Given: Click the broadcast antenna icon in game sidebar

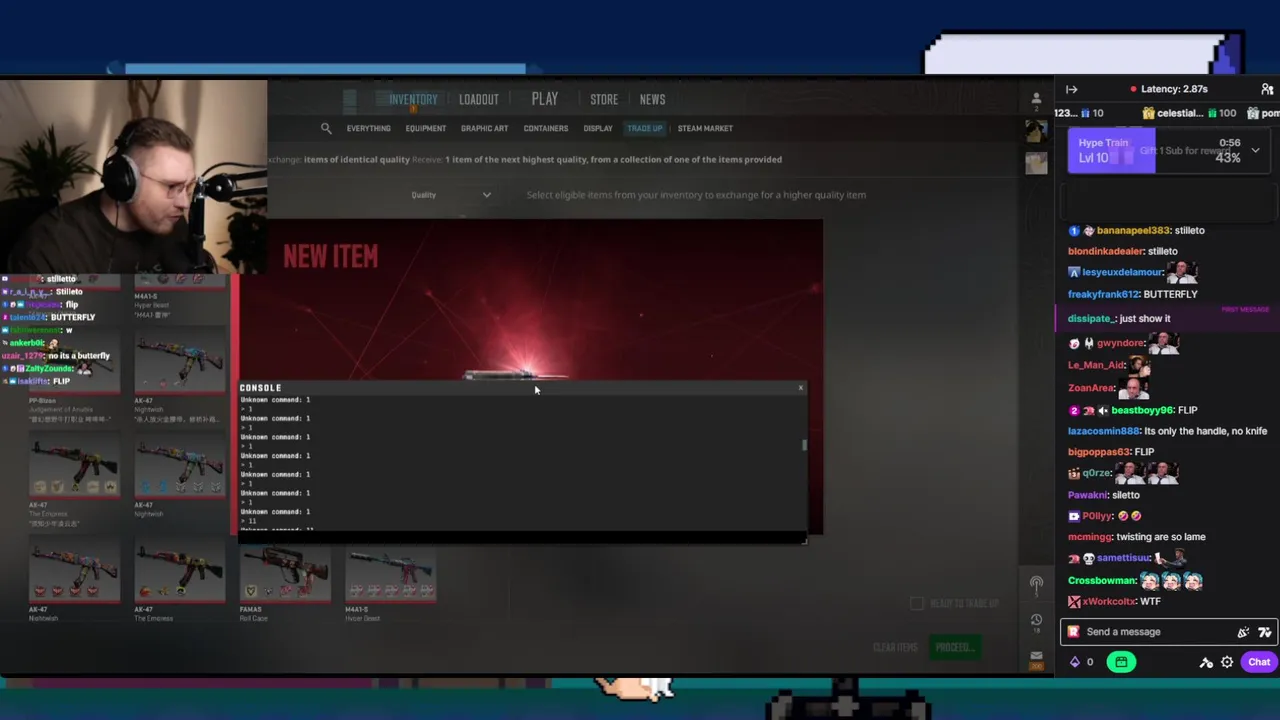Looking at the screenshot, I should tap(1036, 584).
